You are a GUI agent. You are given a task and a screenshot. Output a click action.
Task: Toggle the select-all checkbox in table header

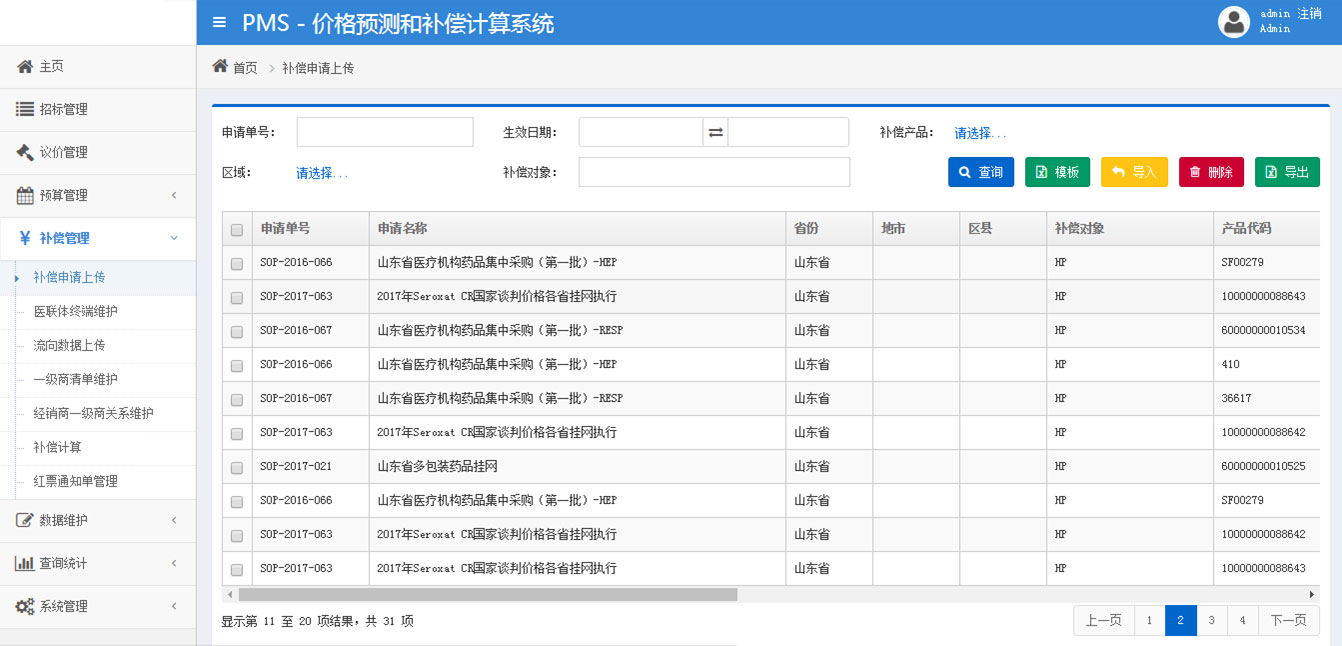tap(237, 229)
